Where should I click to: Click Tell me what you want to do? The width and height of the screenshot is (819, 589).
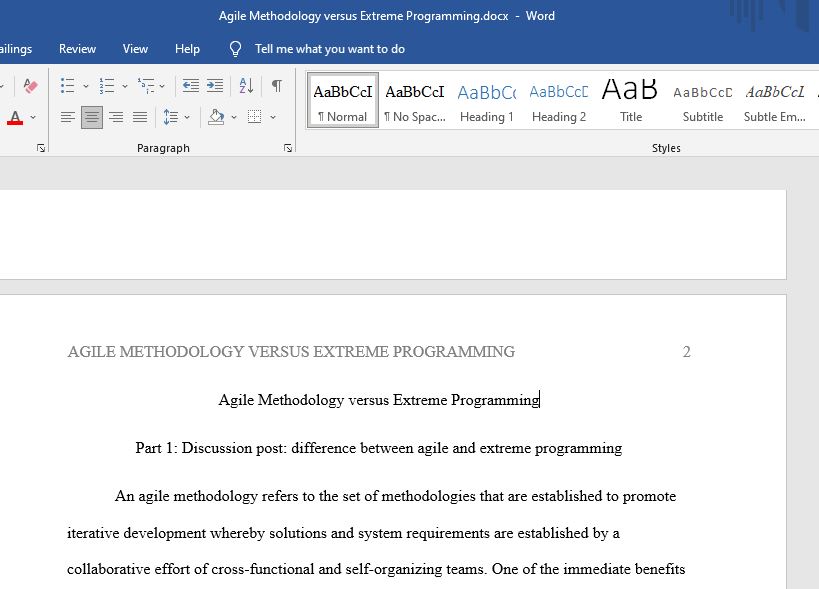coord(330,49)
